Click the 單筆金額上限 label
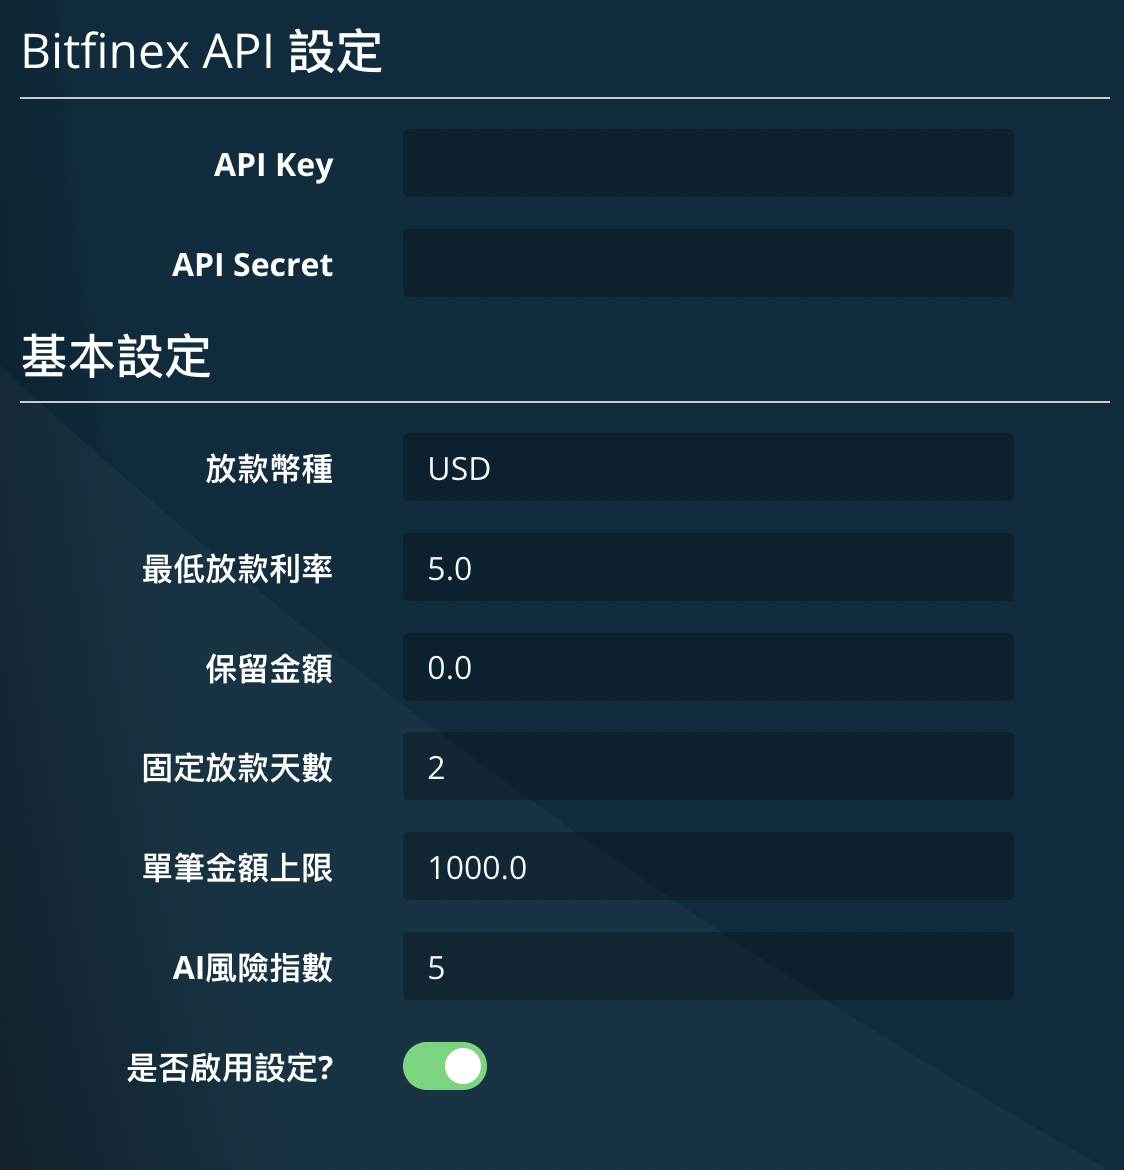Screen dimensions: 1124x1170 (x=237, y=868)
